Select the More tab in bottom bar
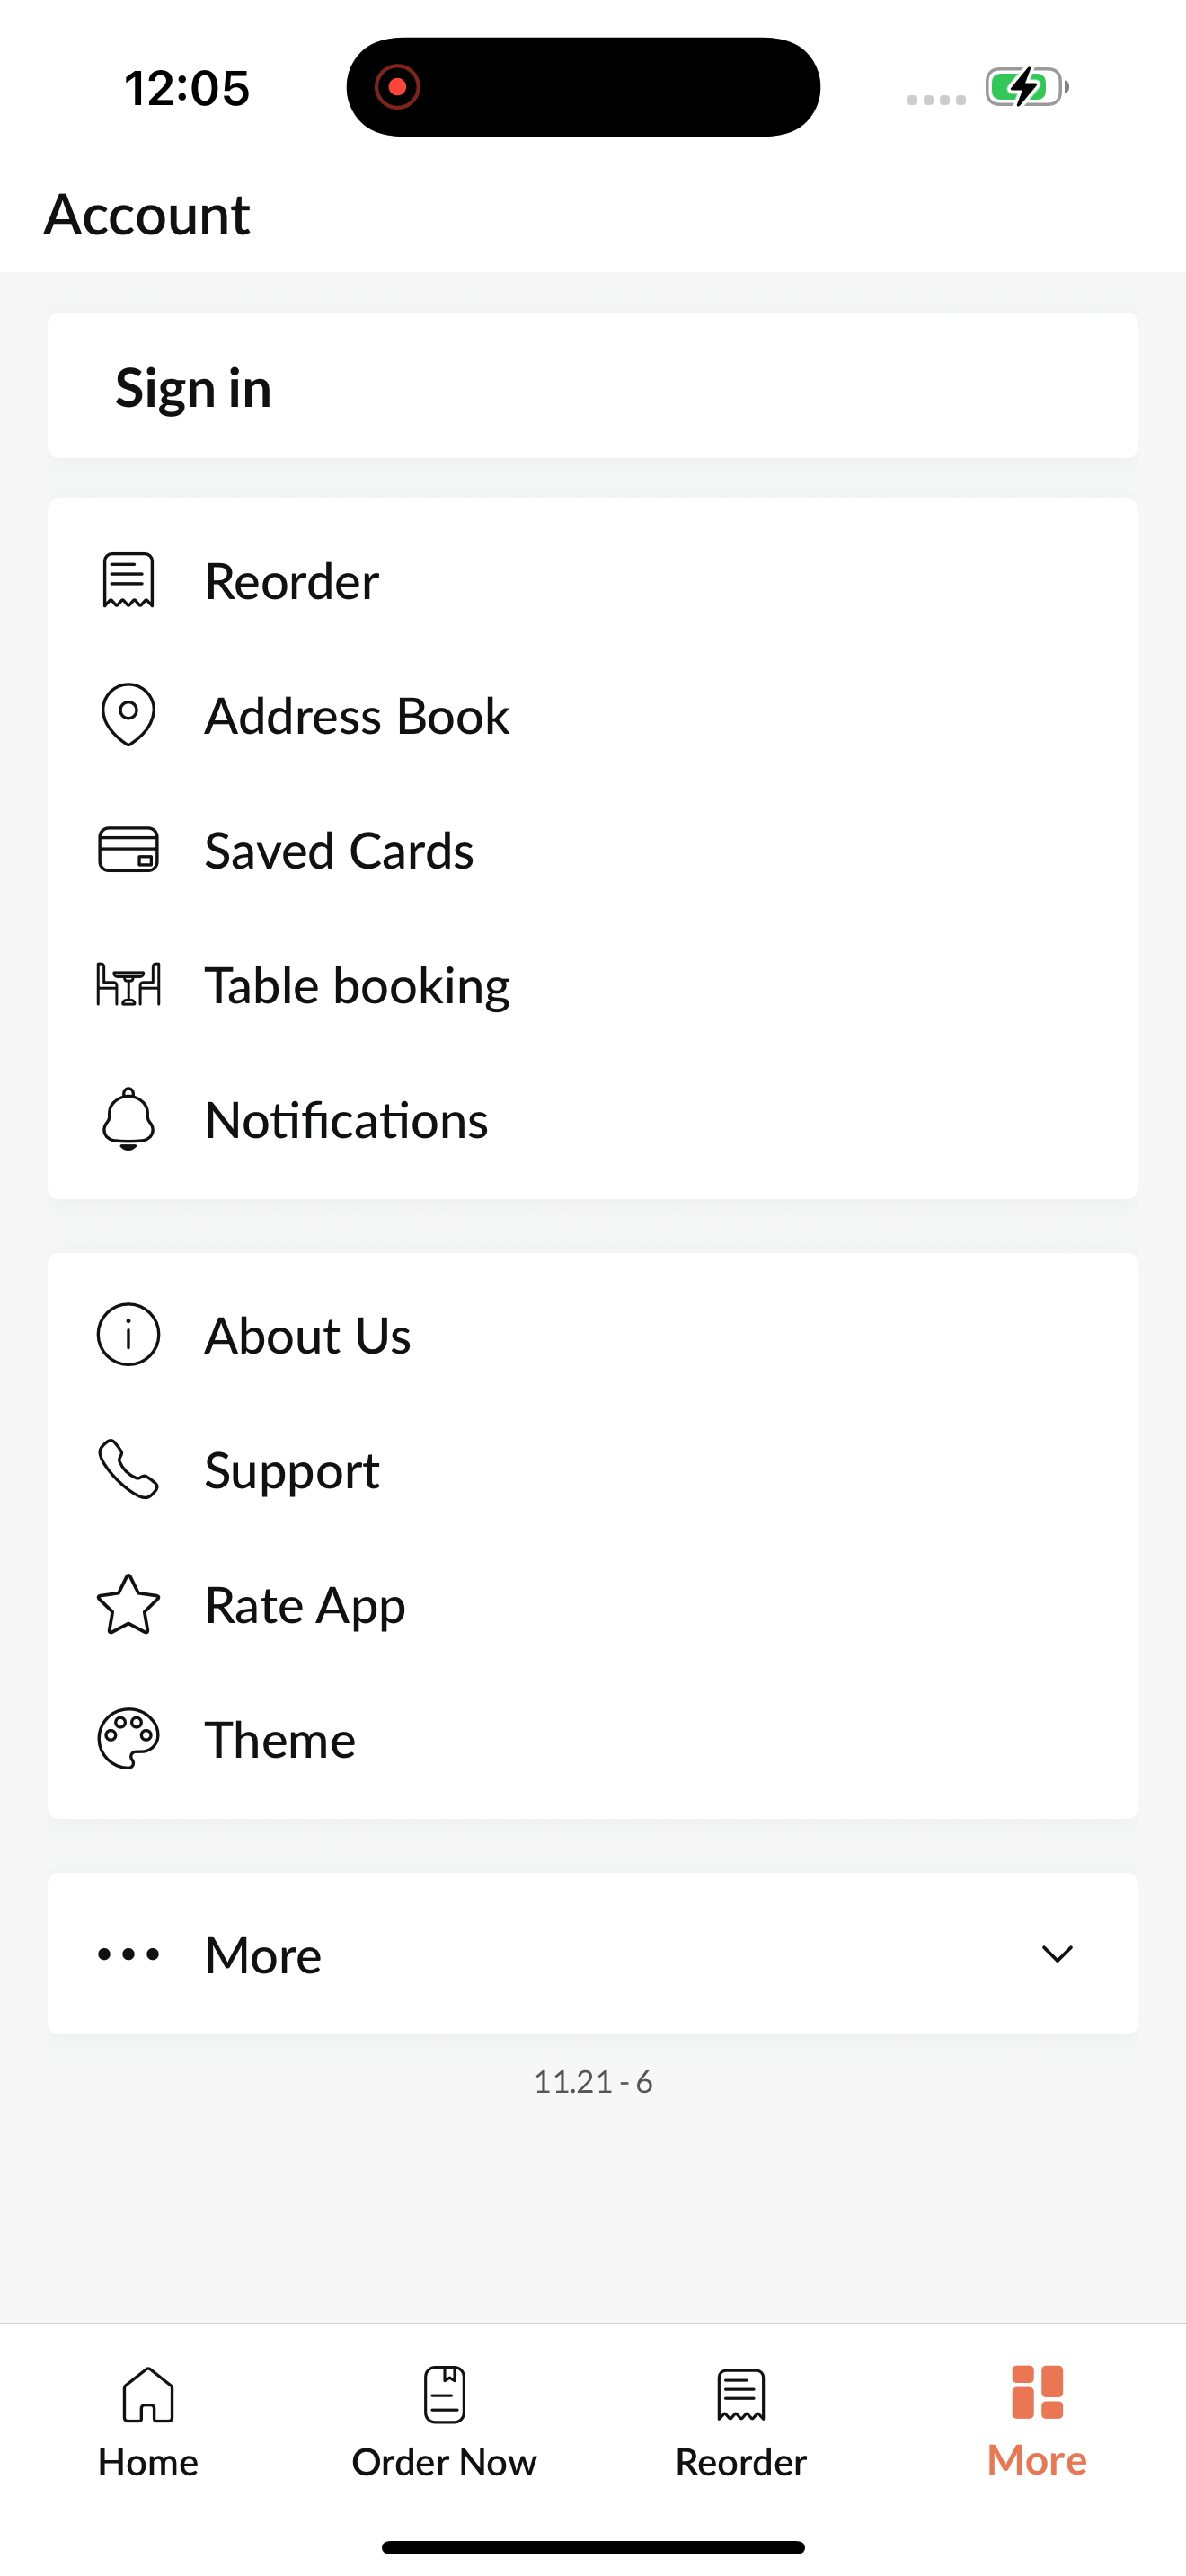 click(x=1037, y=2421)
